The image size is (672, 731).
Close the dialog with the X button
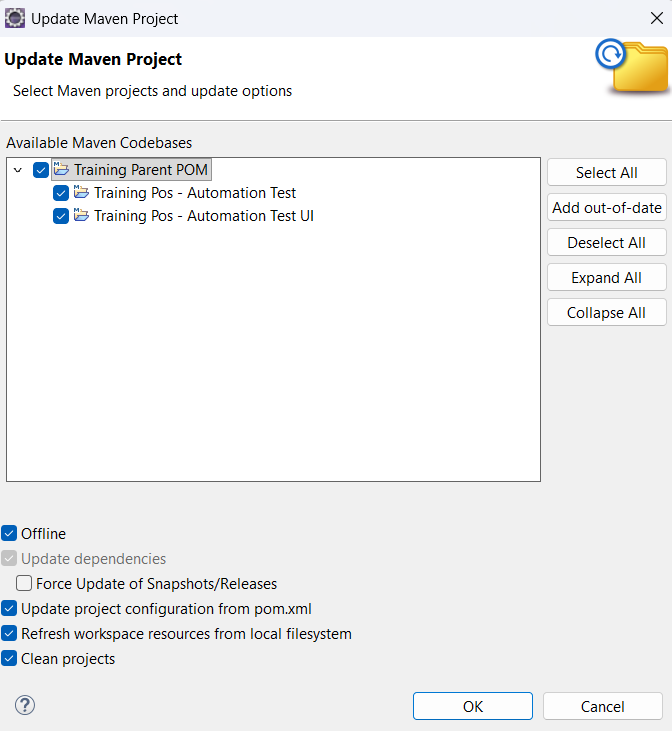click(657, 18)
